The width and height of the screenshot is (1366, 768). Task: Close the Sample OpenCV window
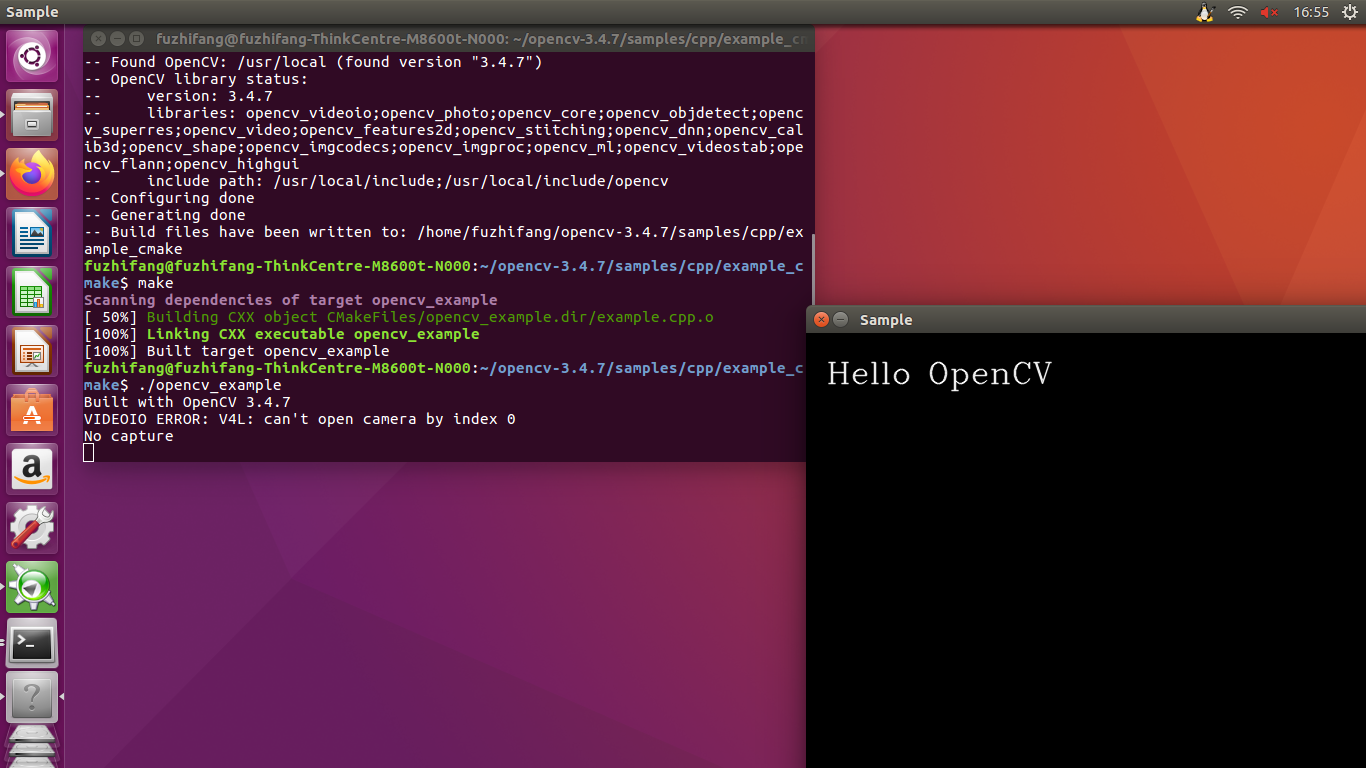tap(821, 320)
